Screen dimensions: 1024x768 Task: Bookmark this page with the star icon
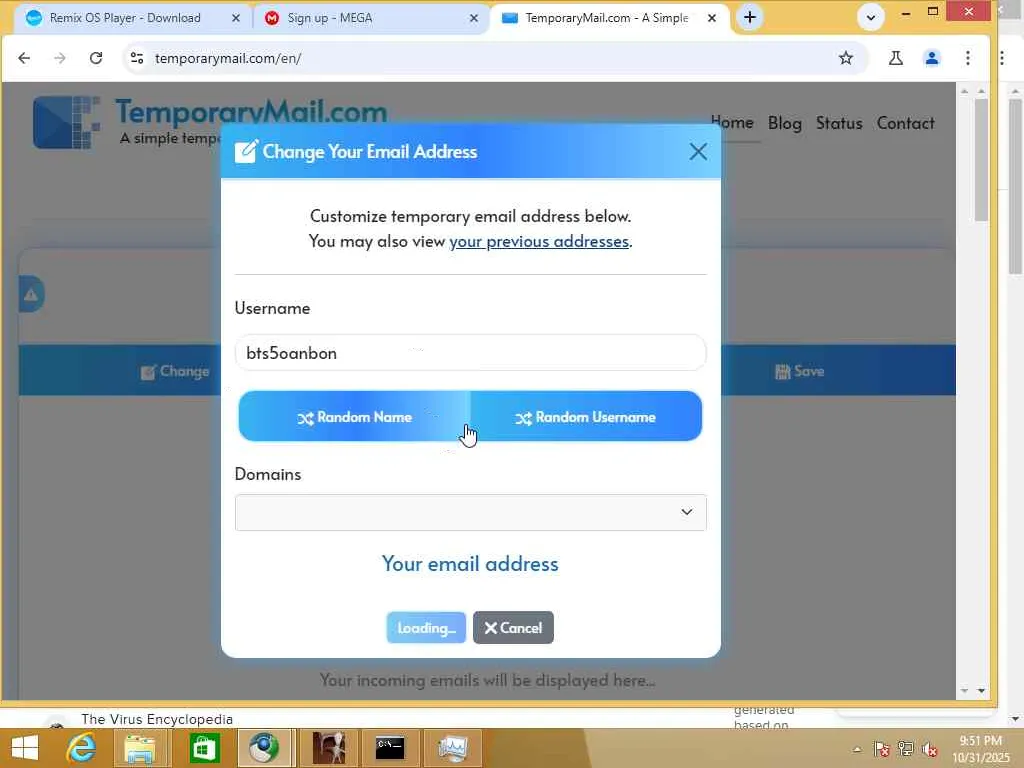846,58
